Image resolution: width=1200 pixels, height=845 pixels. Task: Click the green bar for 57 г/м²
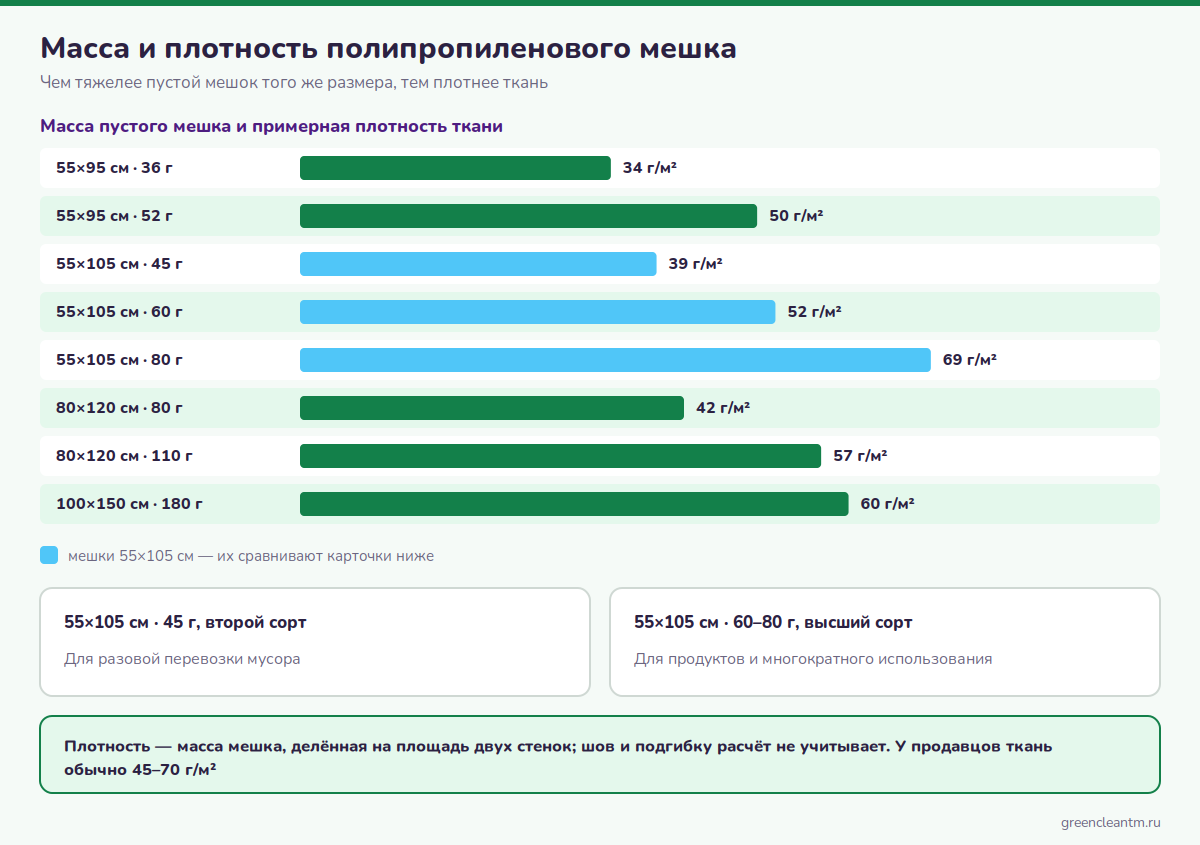tap(560, 456)
